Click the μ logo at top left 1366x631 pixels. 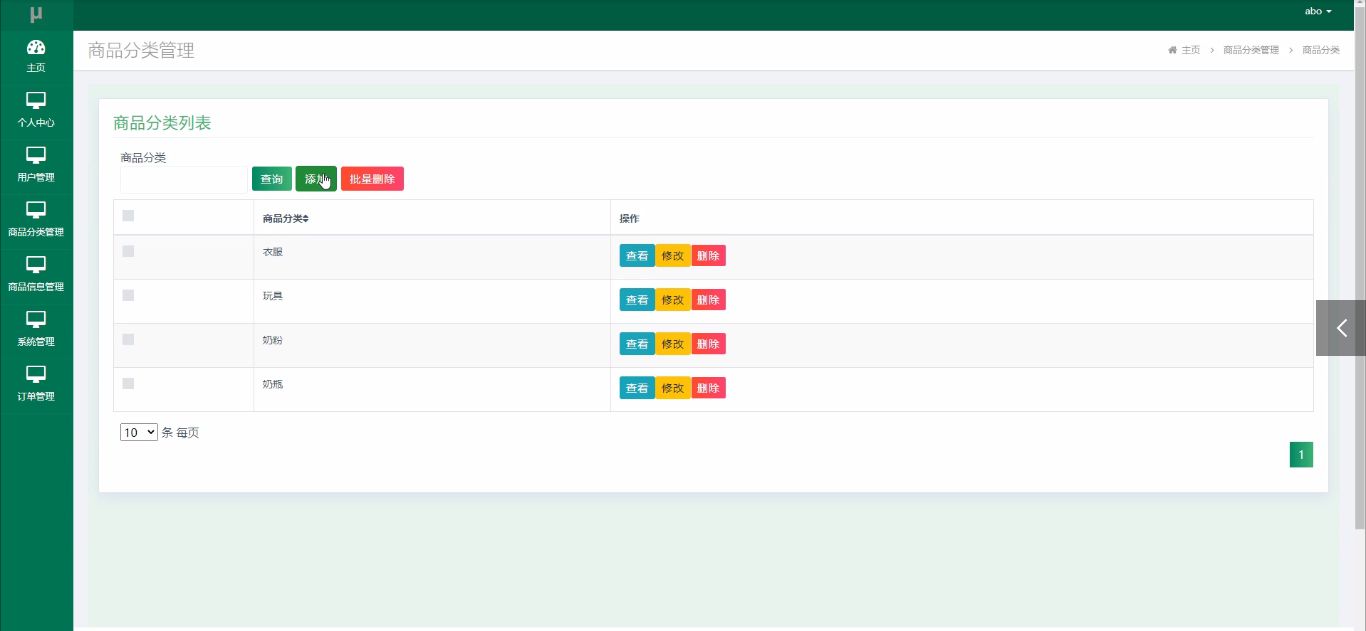tap(36, 14)
